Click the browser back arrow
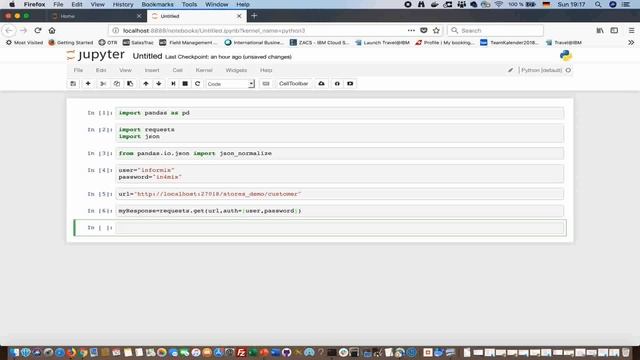Screen dimensions: 640x360 (9, 31)
